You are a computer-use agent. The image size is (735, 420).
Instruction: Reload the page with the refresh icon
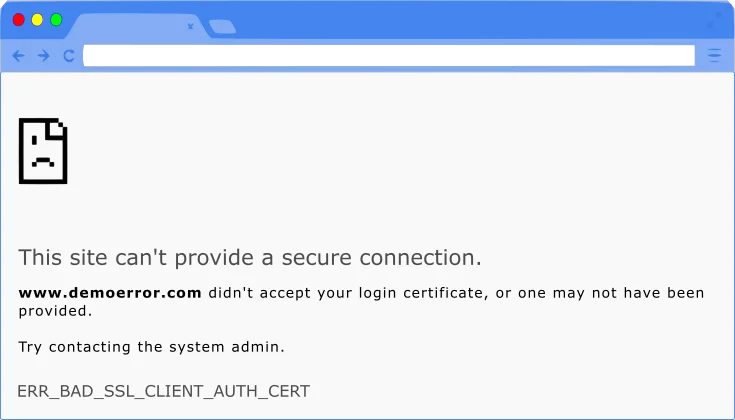click(x=69, y=56)
